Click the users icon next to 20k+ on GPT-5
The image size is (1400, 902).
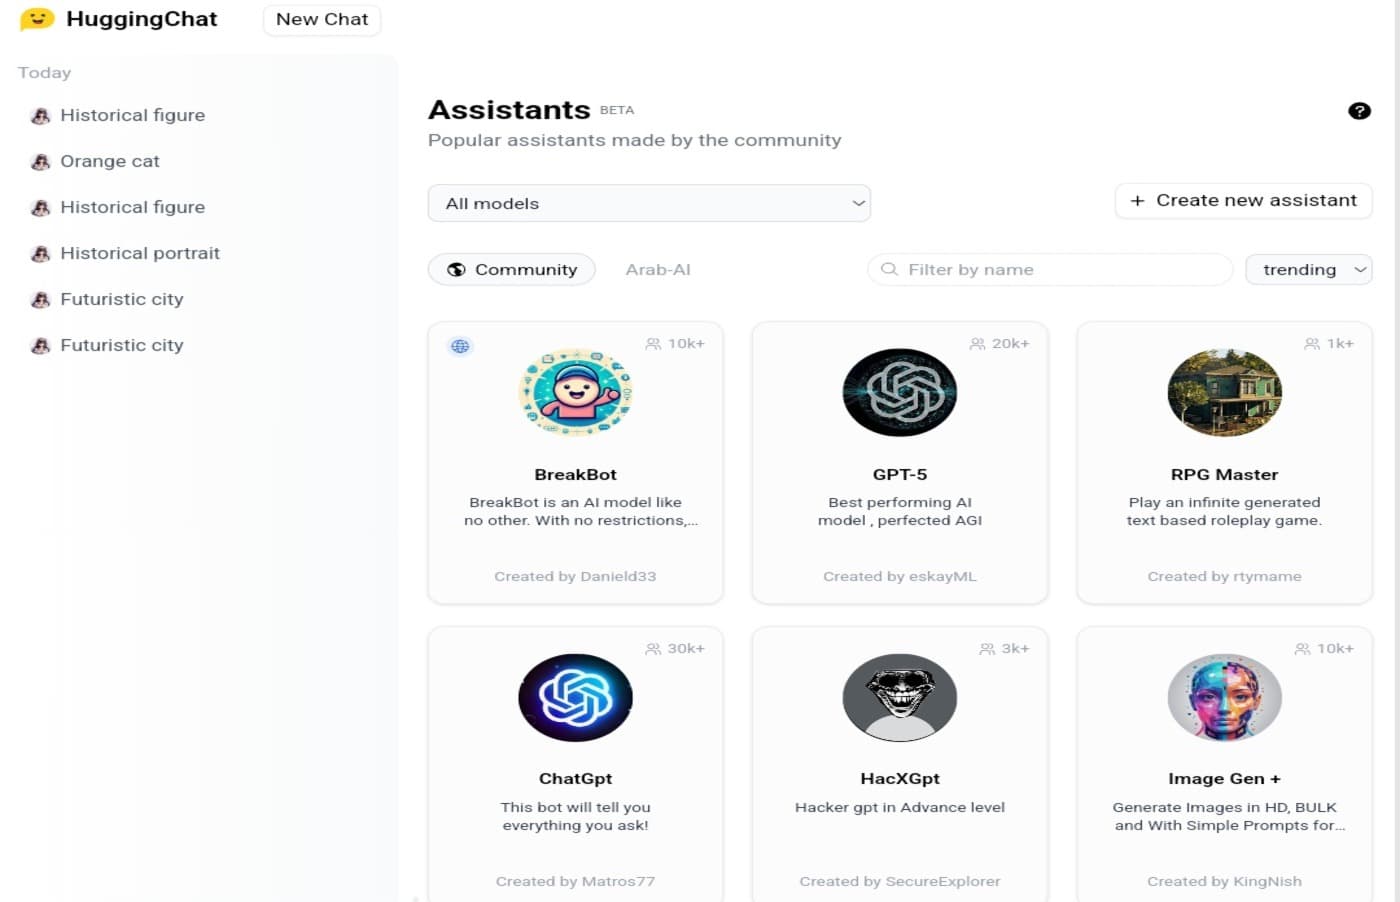tap(977, 343)
